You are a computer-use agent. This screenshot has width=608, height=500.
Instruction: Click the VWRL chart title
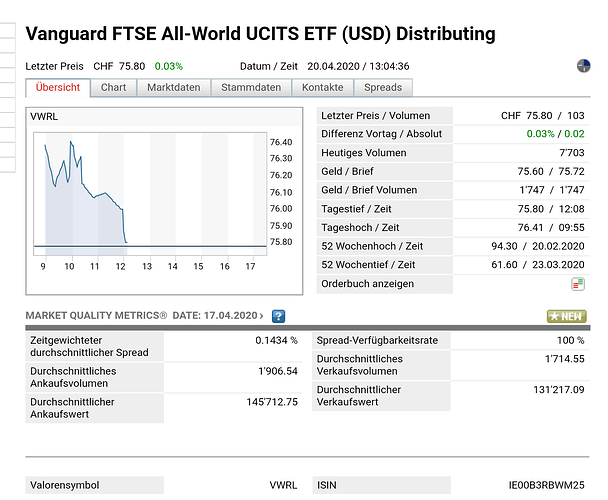point(44,117)
